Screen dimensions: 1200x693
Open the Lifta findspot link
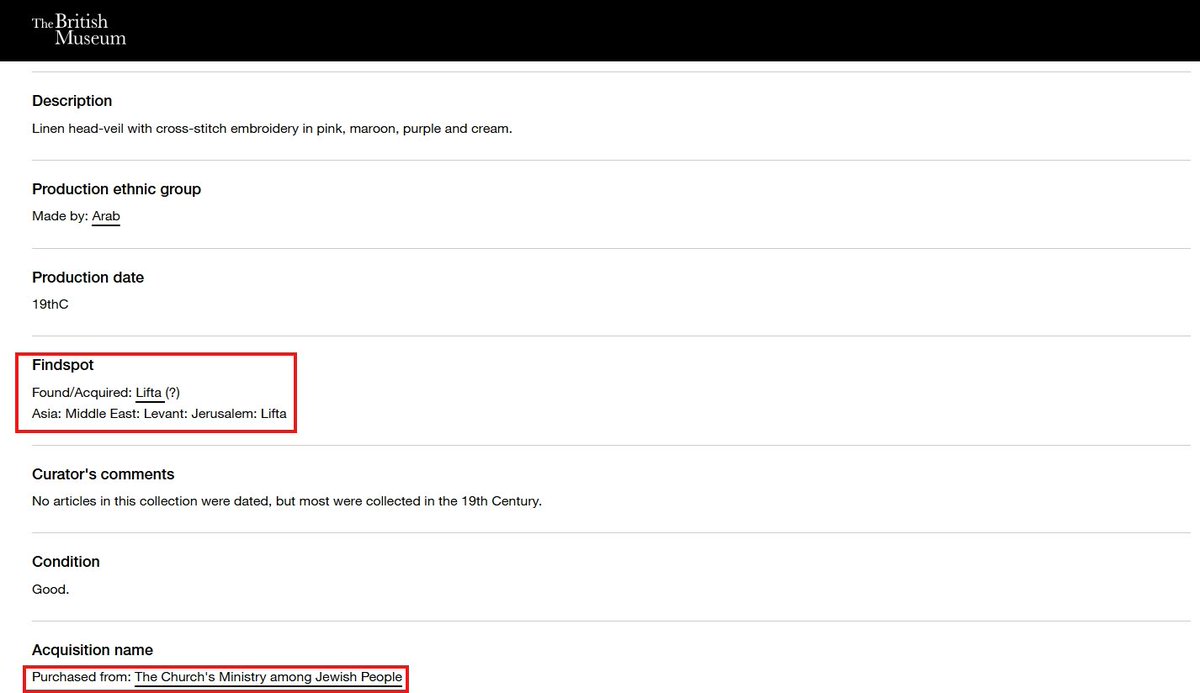pos(149,393)
